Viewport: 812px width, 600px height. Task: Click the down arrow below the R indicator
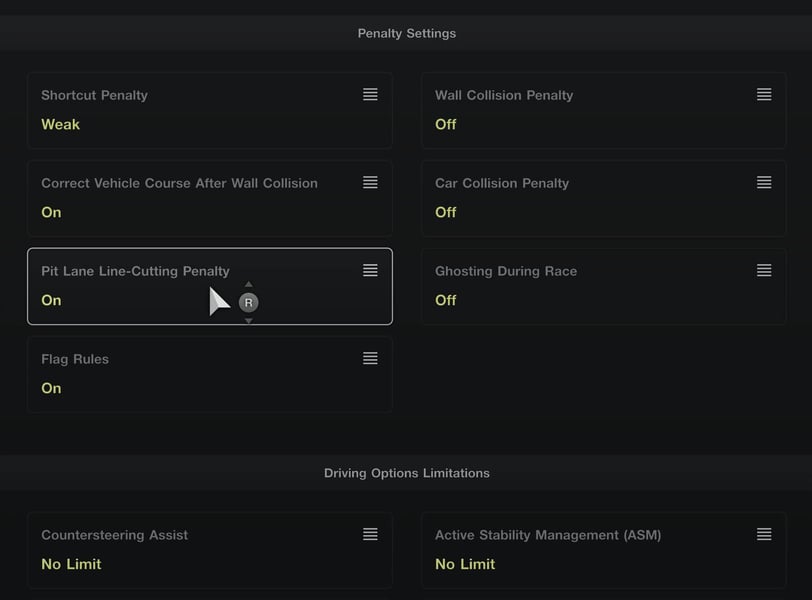[249, 321]
